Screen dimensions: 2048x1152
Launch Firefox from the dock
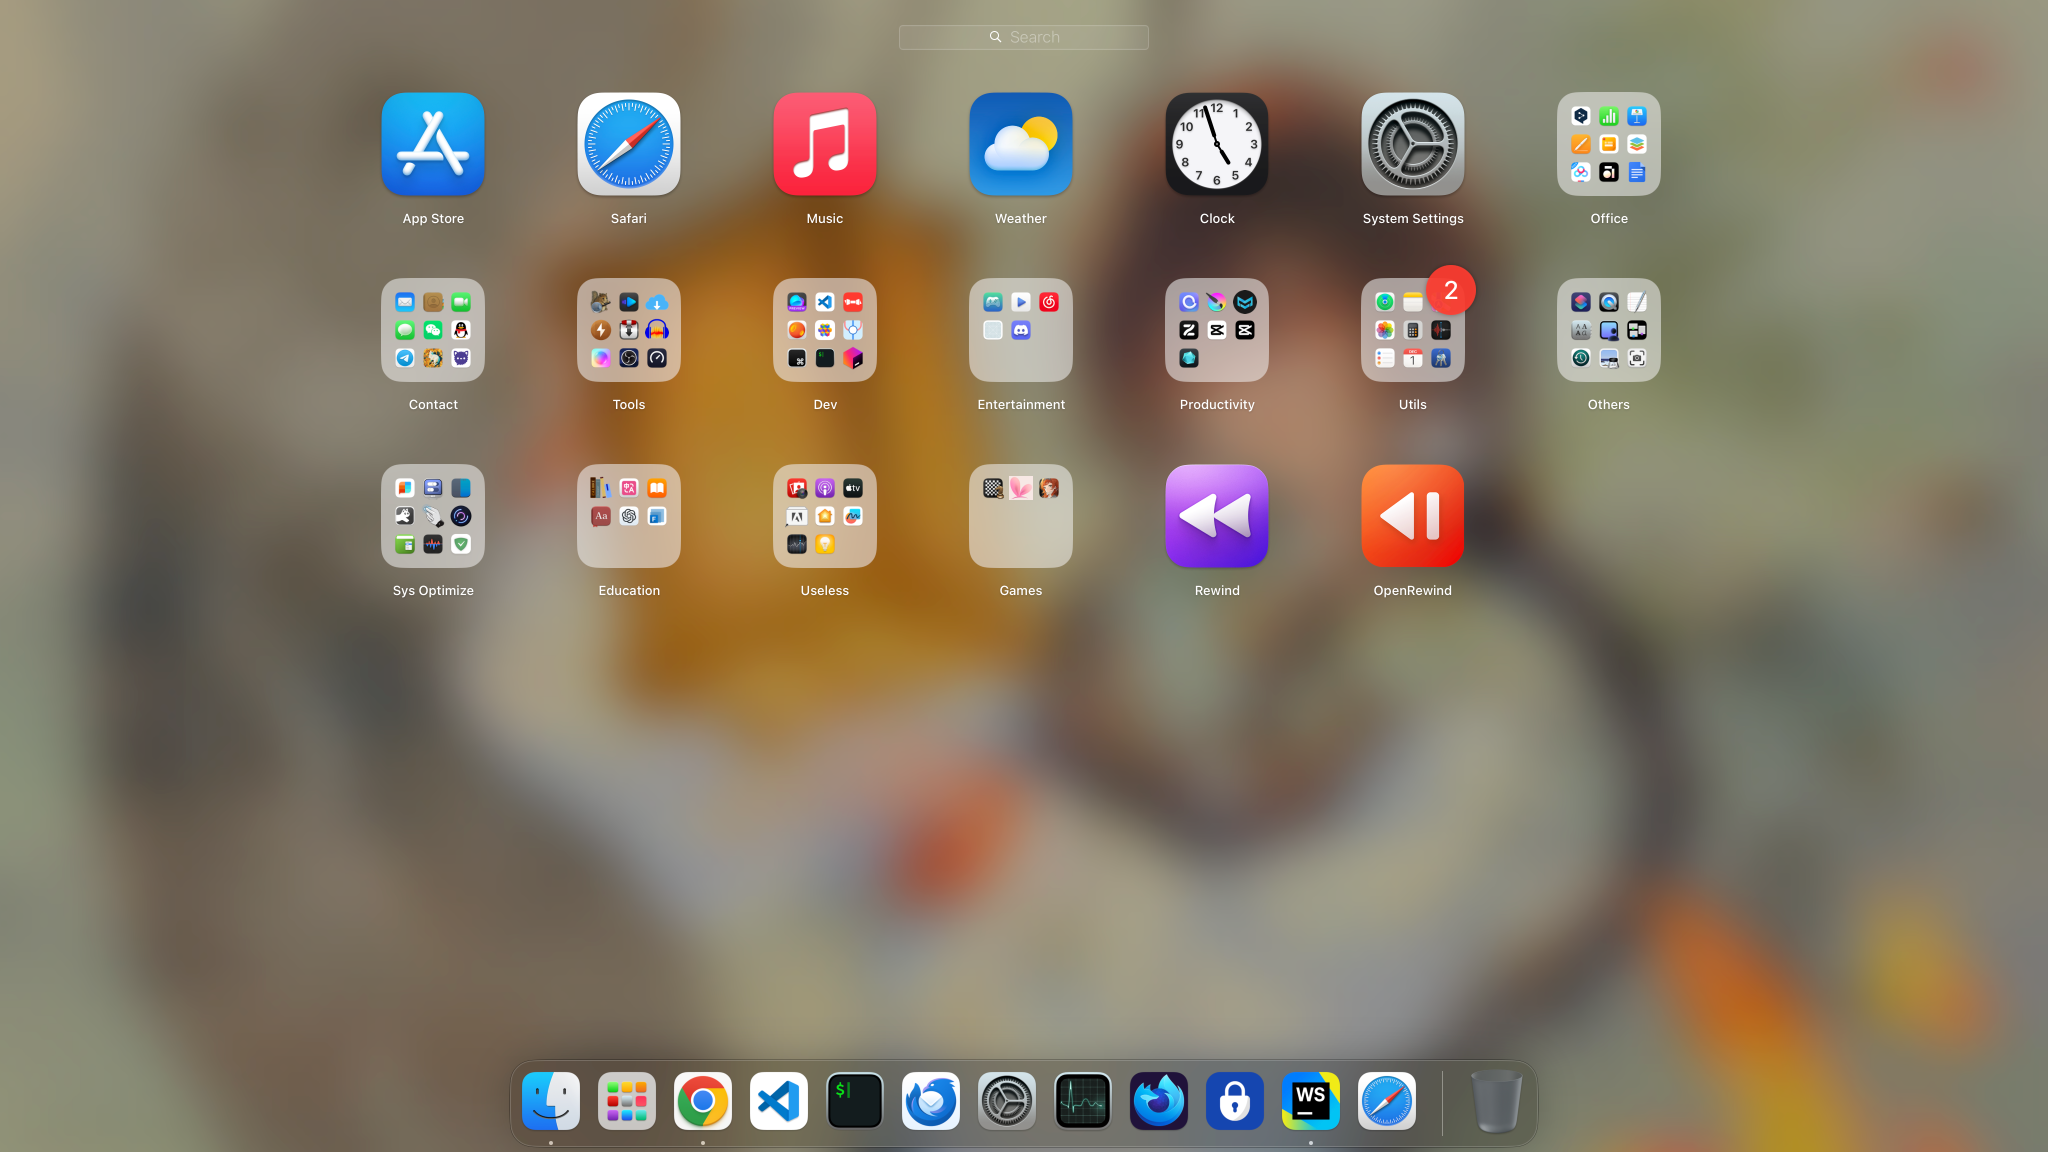tap(1158, 1100)
